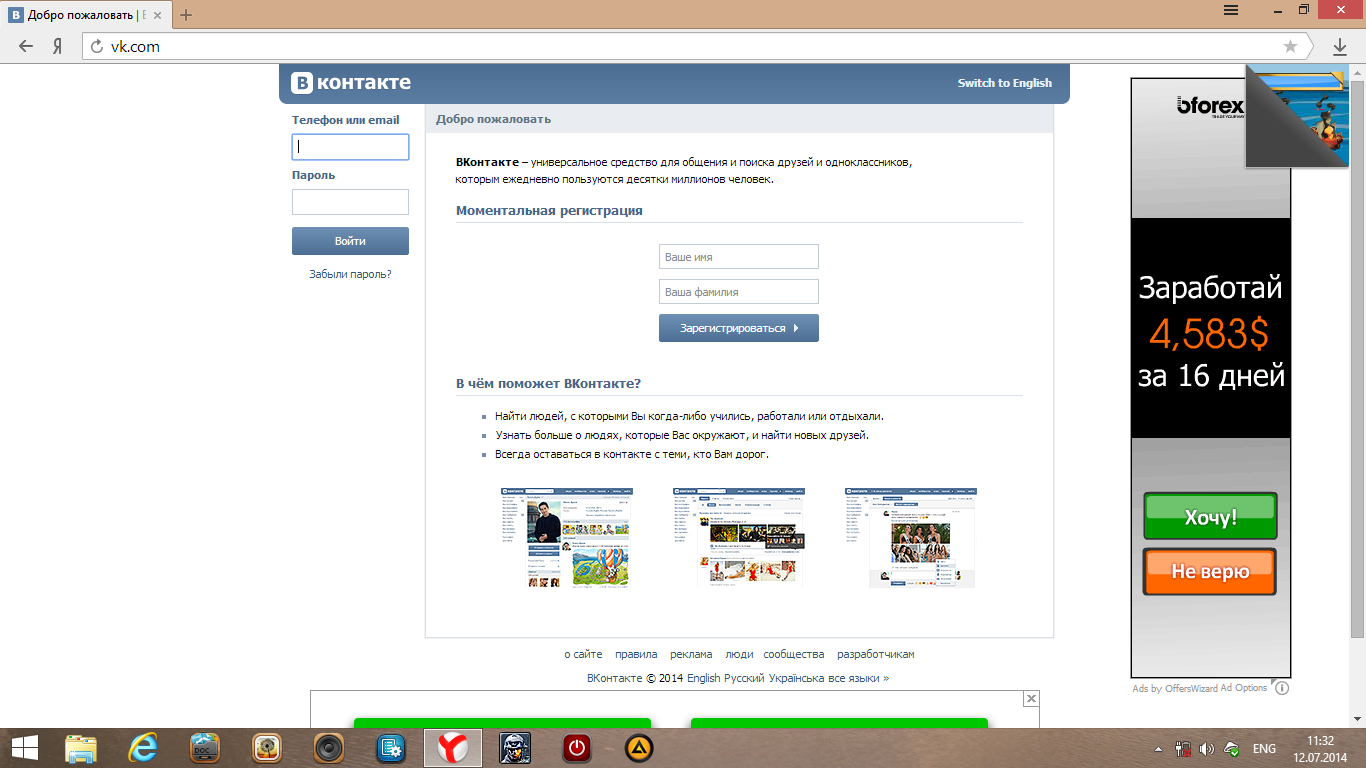
Task: Open the news feed preview thumbnail
Action: pos(739,538)
